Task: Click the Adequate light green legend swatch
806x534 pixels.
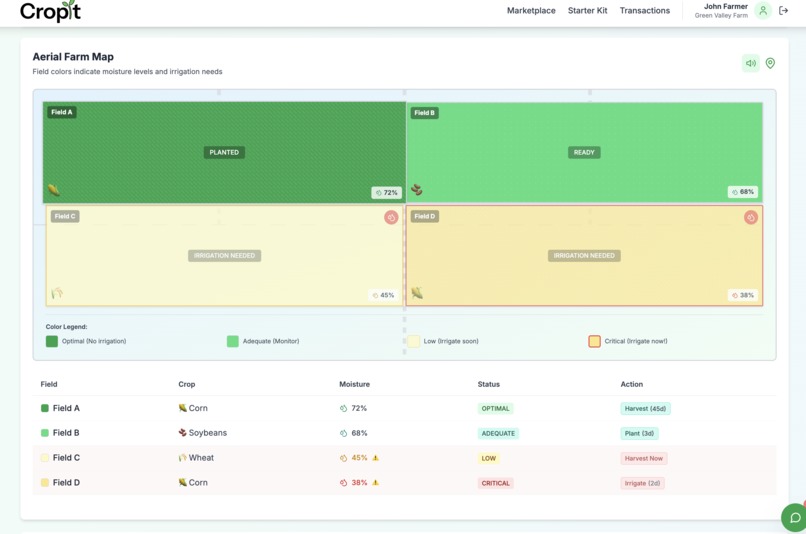Action: [x=233, y=341]
